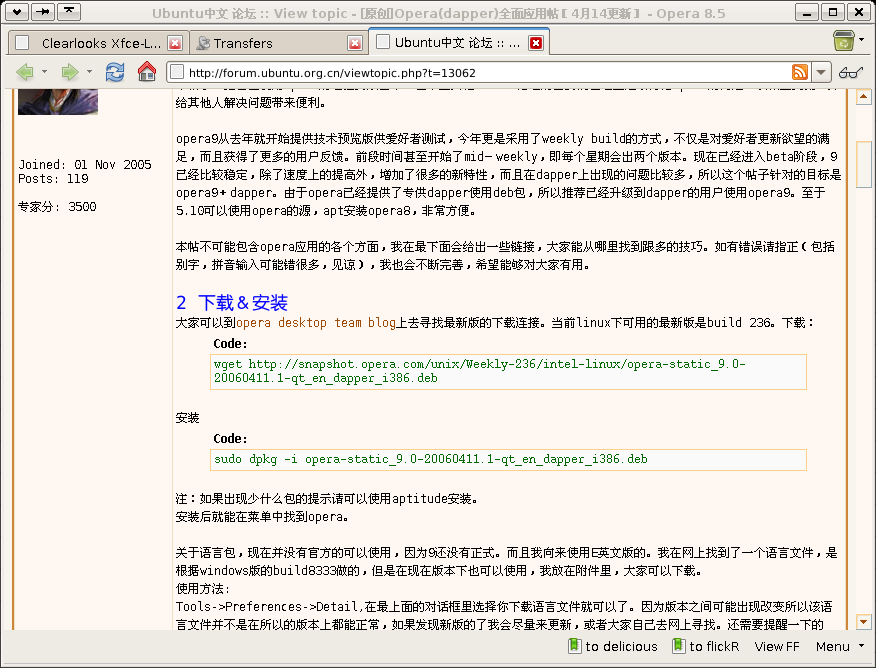Close the Transfers tab

click(x=355, y=43)
